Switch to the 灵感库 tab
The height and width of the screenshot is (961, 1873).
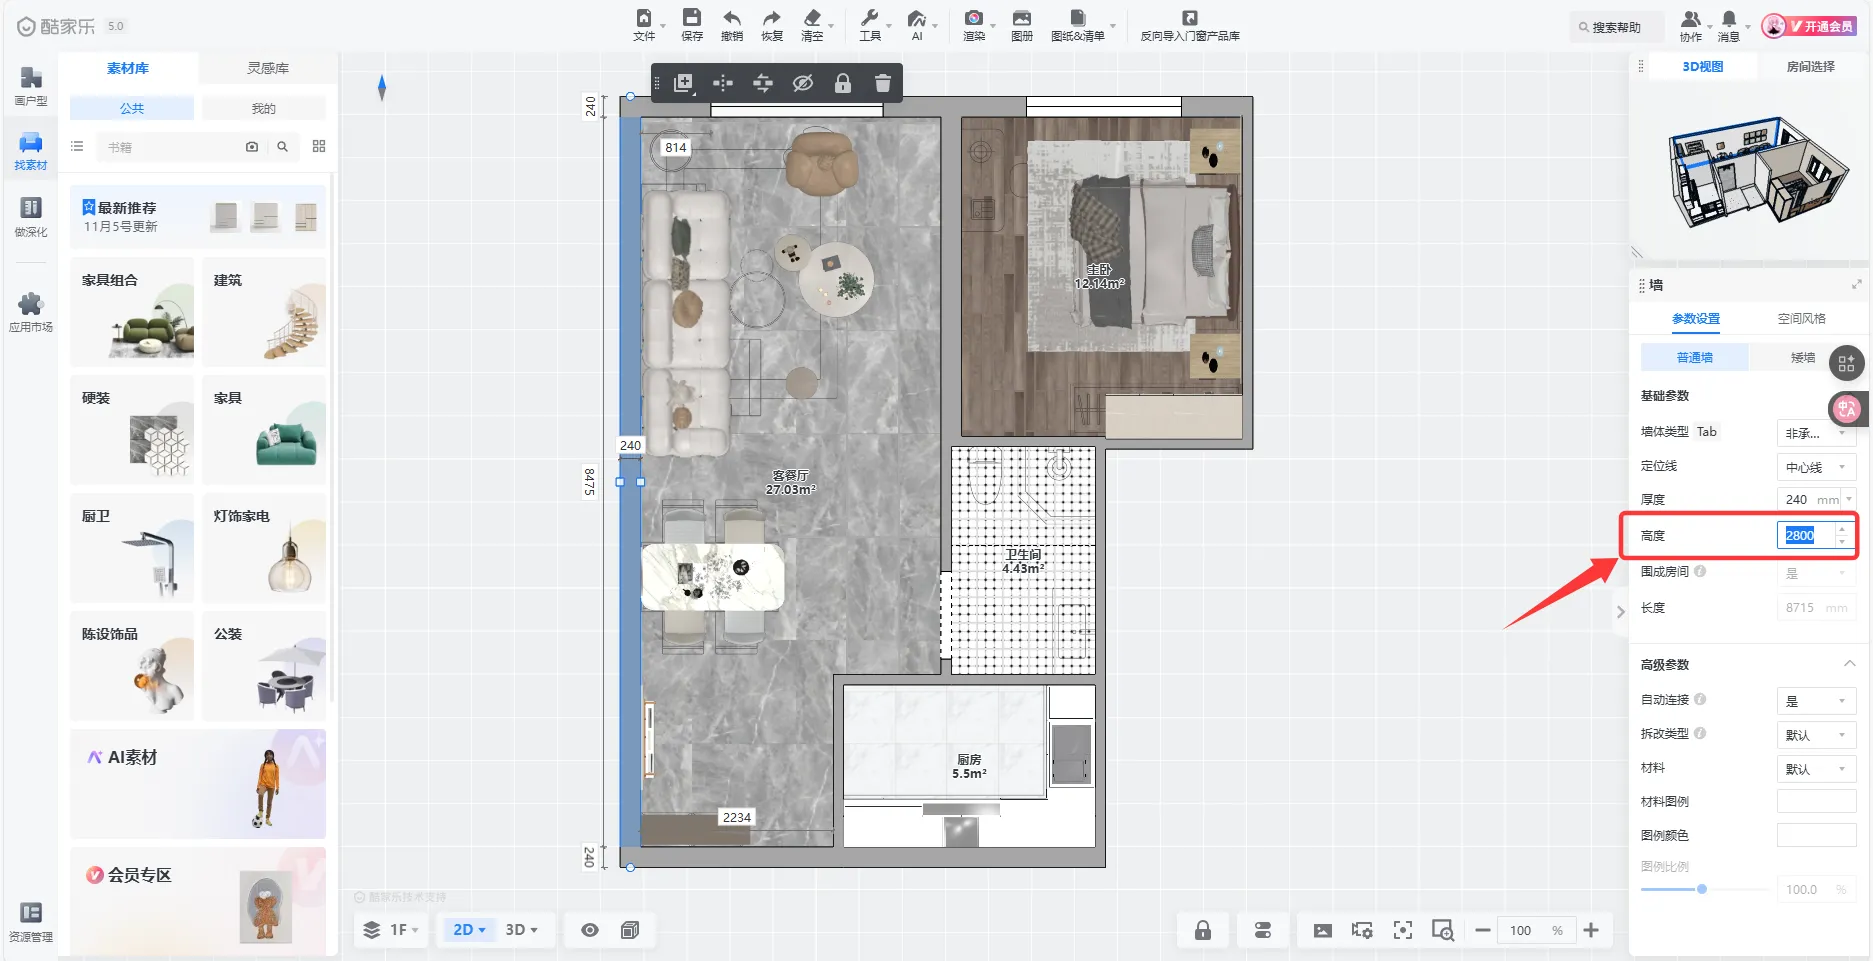(x=268, y=68)
